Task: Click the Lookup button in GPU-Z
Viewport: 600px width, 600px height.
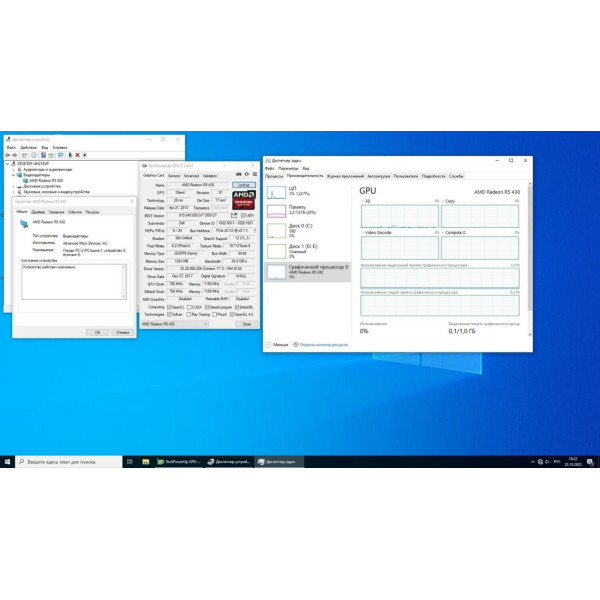Action: (244, 185)
